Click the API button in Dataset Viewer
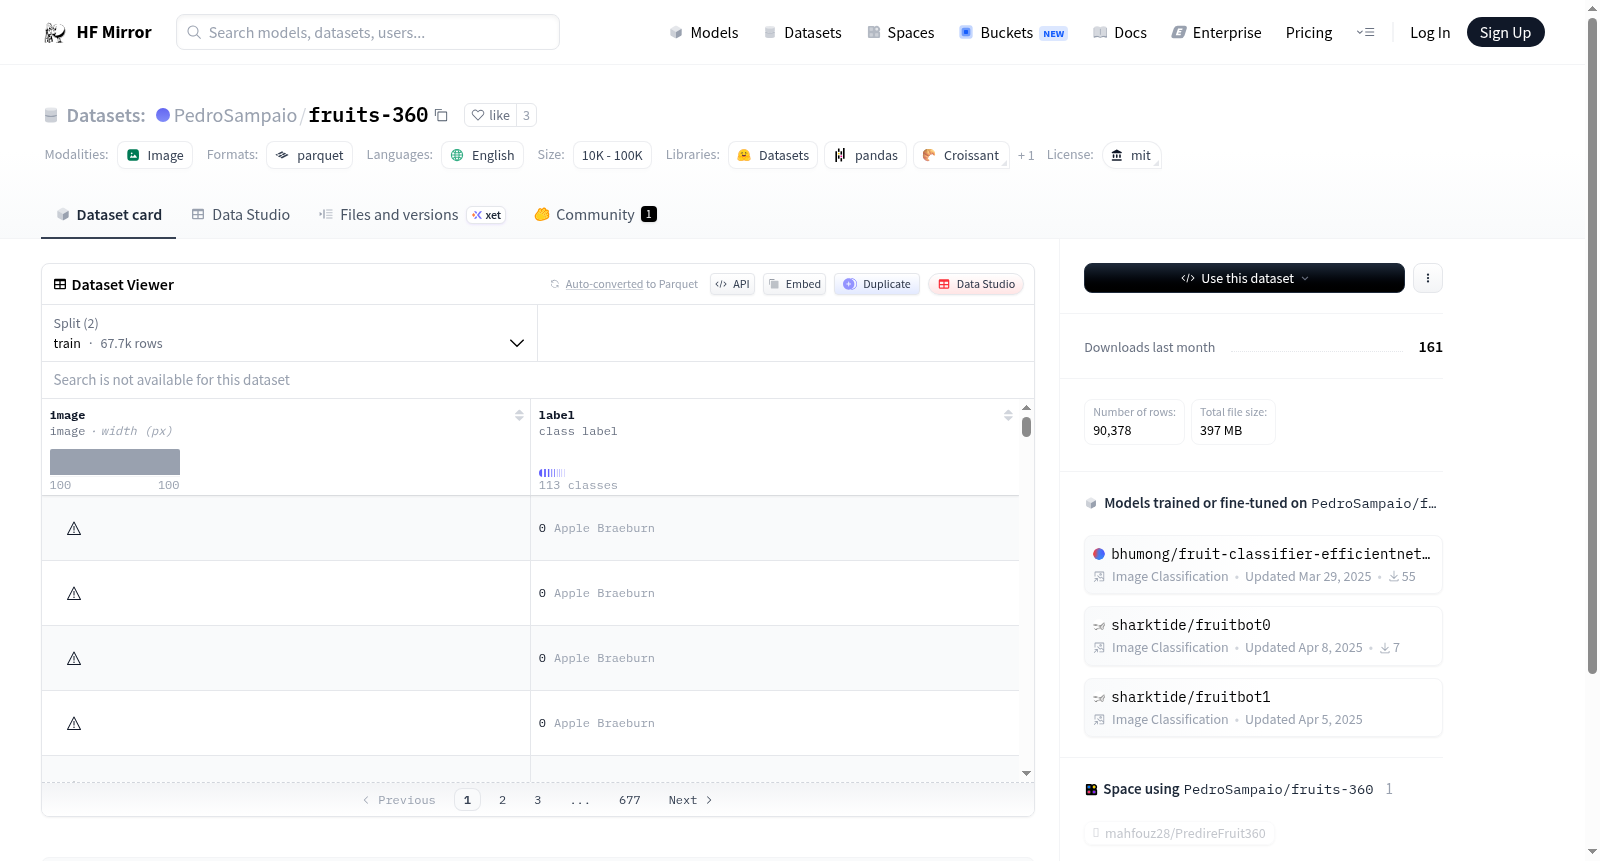Image resolution: width=1600 pixels, height=861 pixels. (732, 284)
